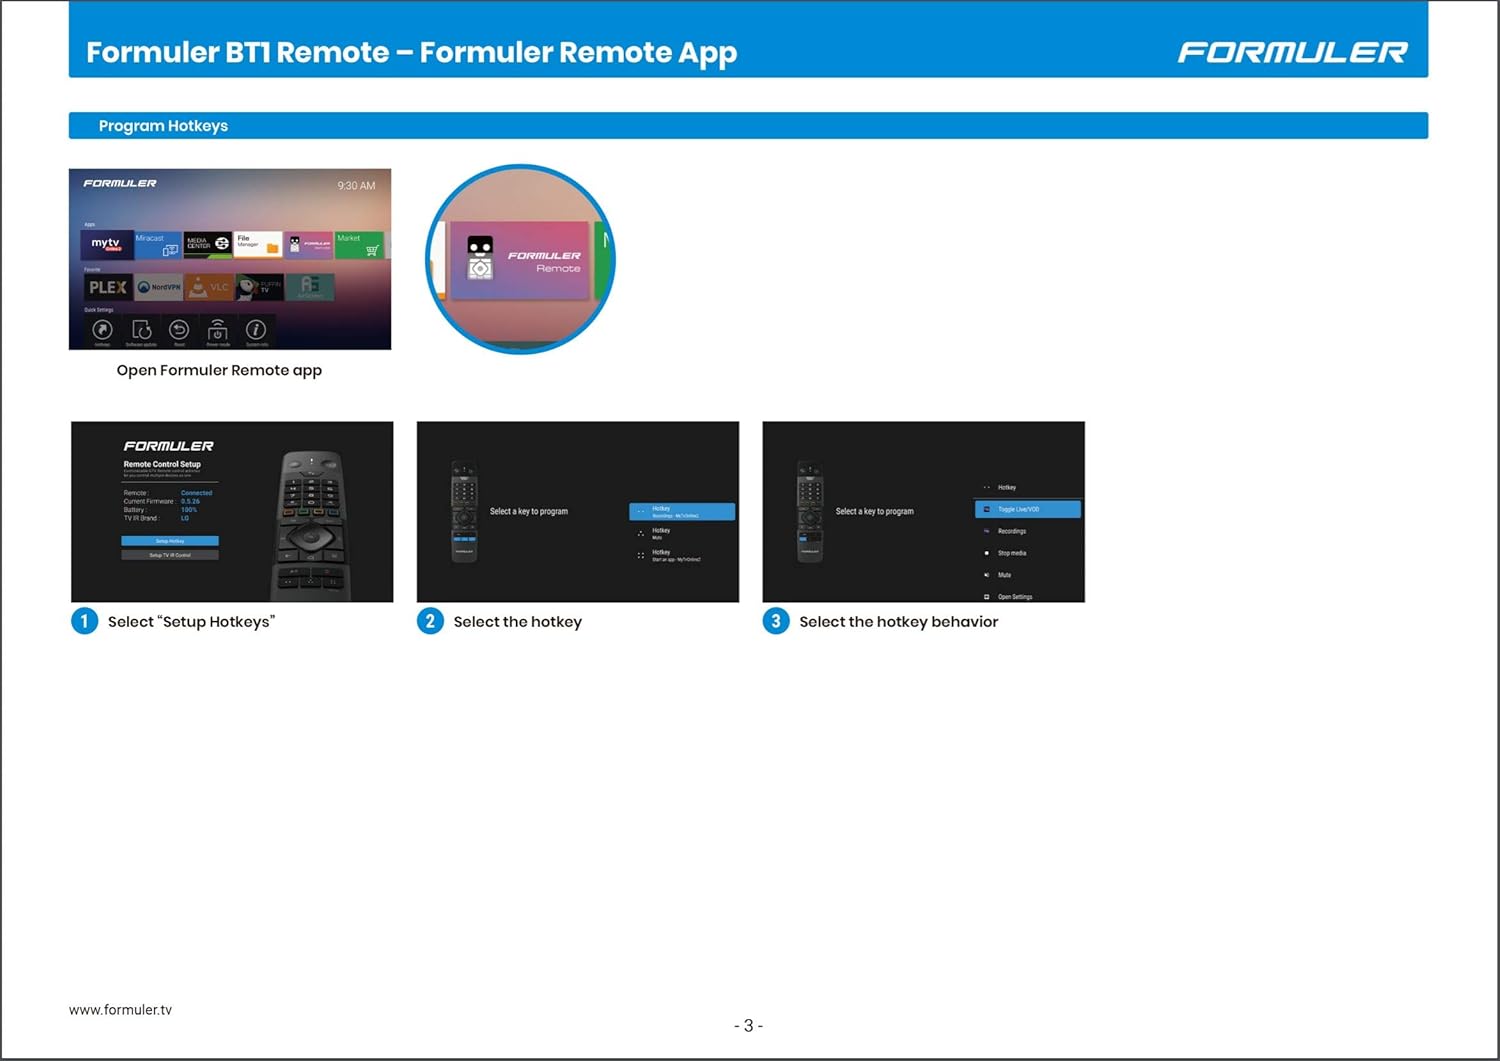
Task: Click the System info quick setting icon
Action: (x=256, y=331)
